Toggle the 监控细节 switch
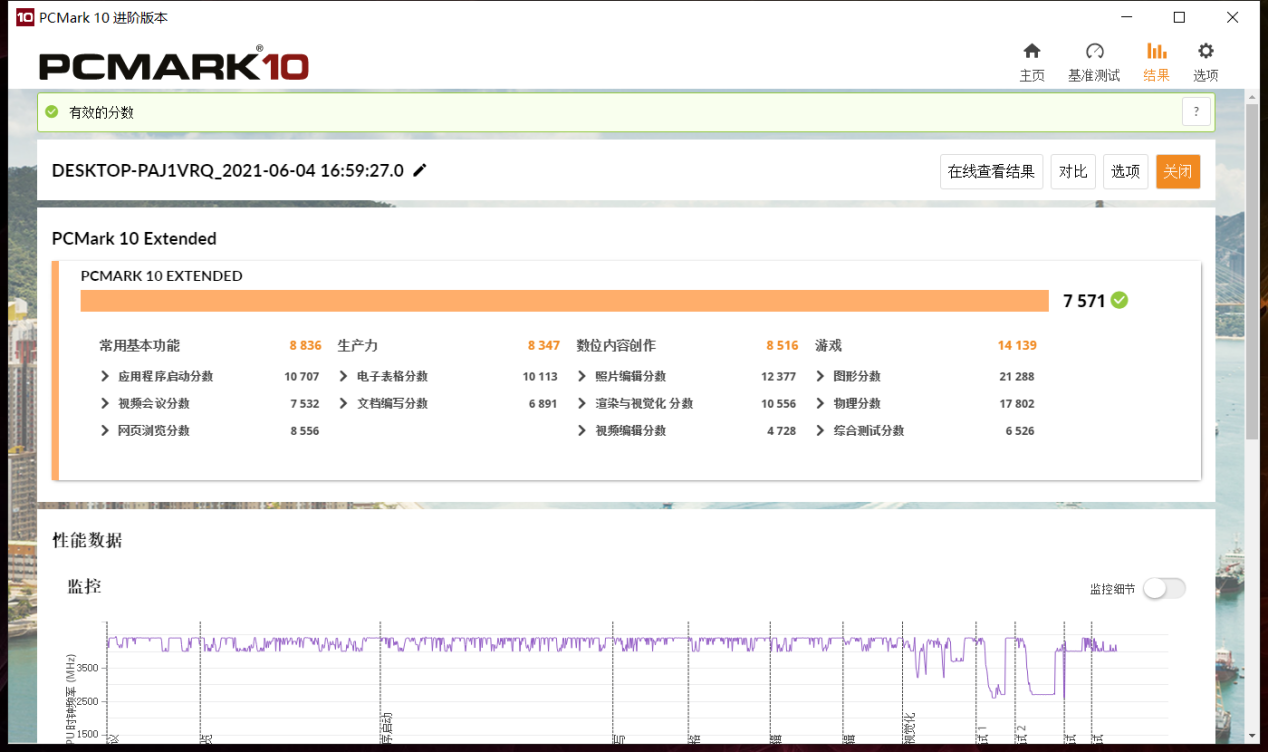 pyautogui.click(x=1164, y=588)
